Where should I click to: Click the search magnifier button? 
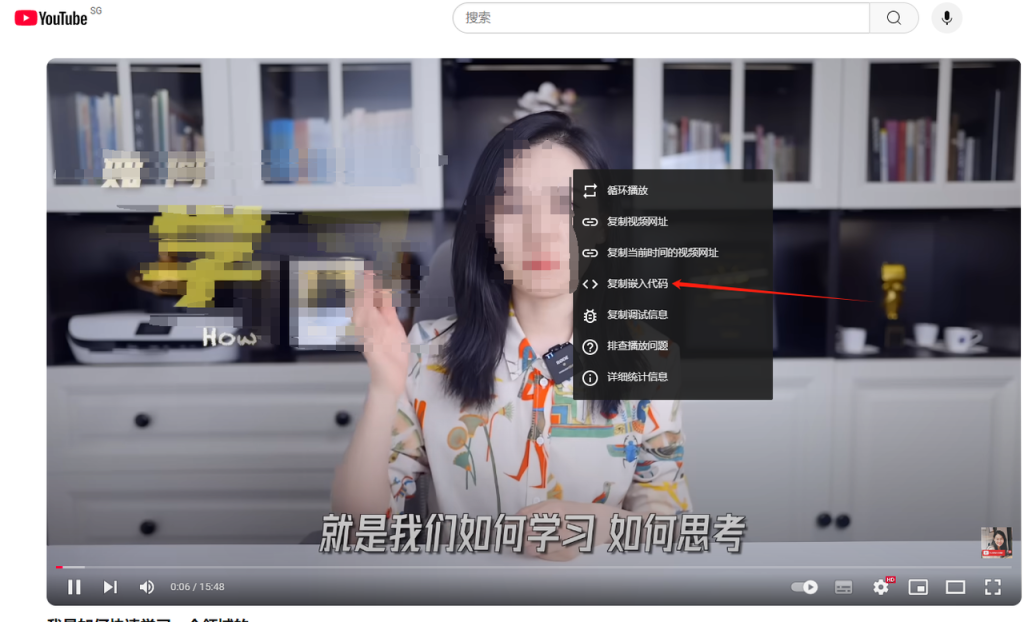tap(893, 18)
